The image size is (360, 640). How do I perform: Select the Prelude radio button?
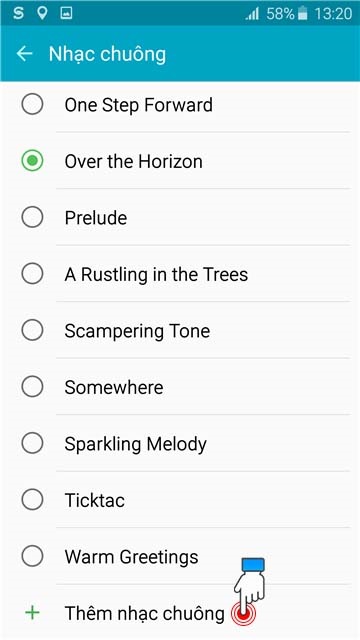click(32, 217)
